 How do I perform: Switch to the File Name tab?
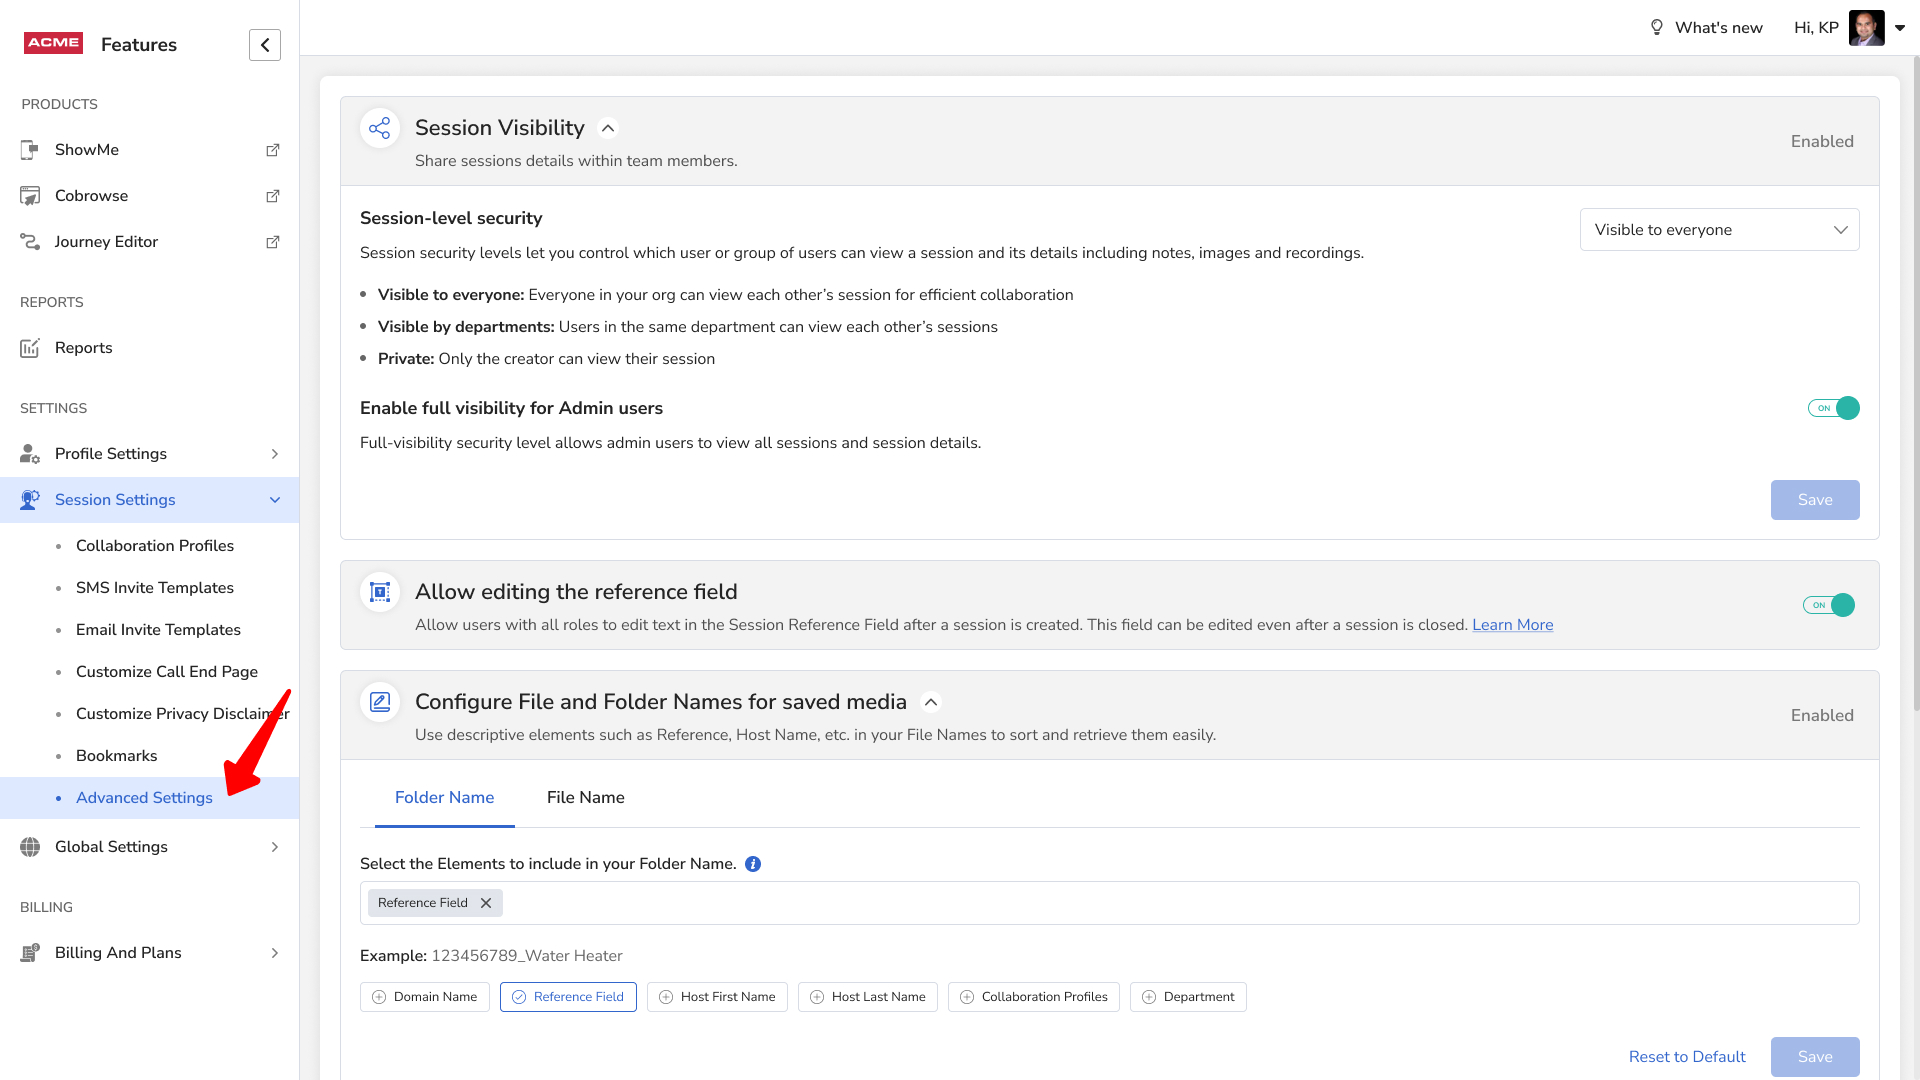(x=585, y=798)
